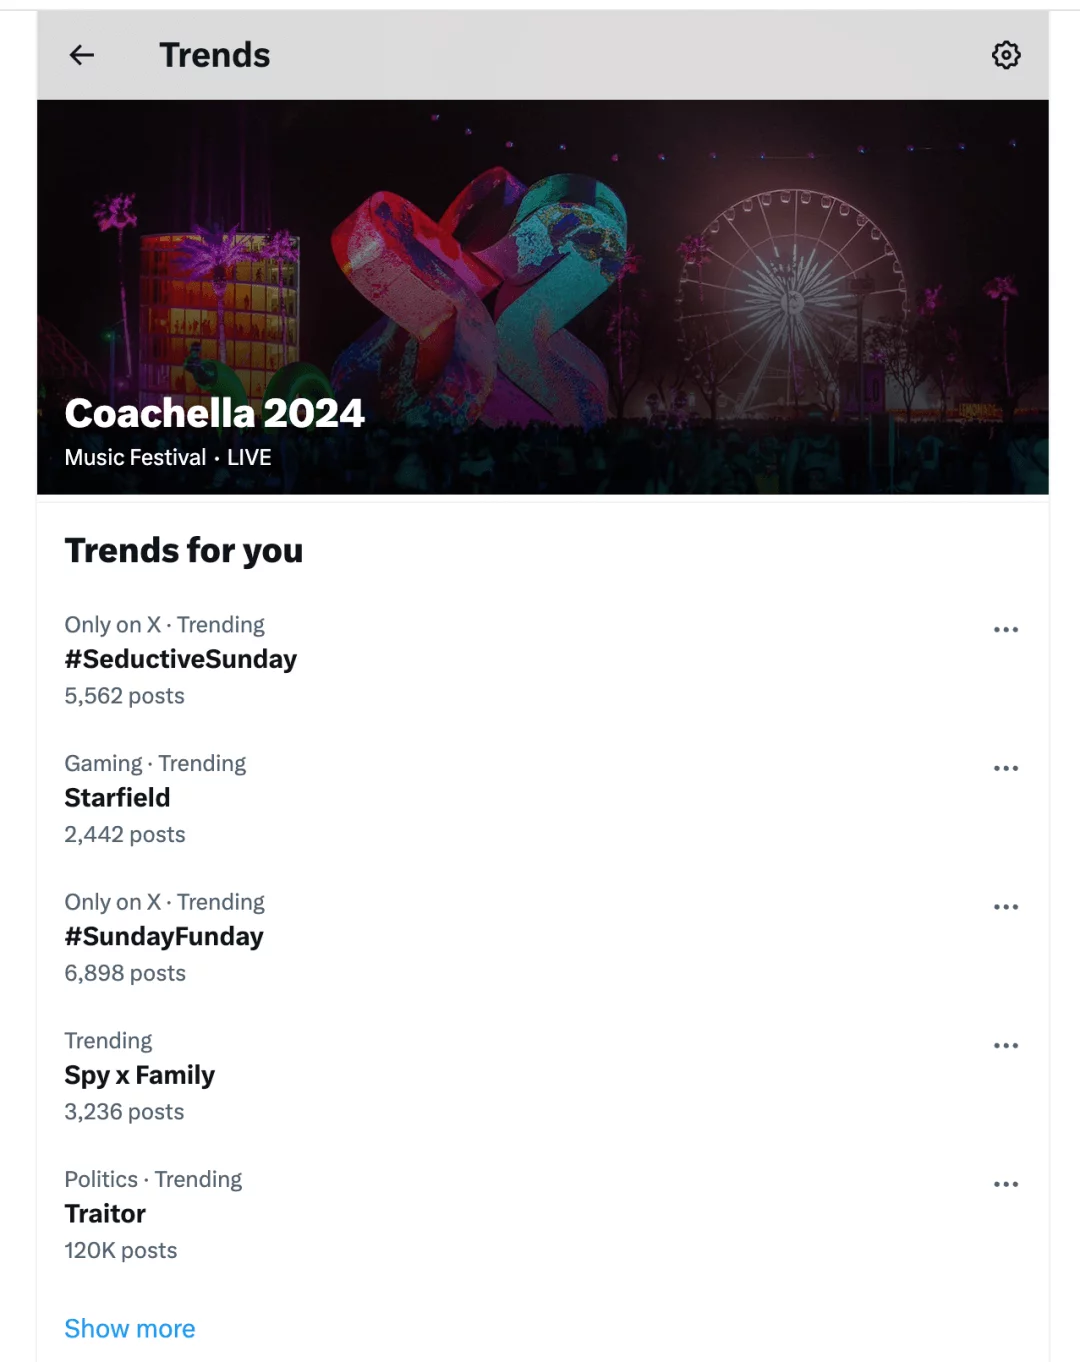Screen dimensions: 1080x1362
Task: Open the #SeductiveSunday trend
Action: [x=181, y=659]
